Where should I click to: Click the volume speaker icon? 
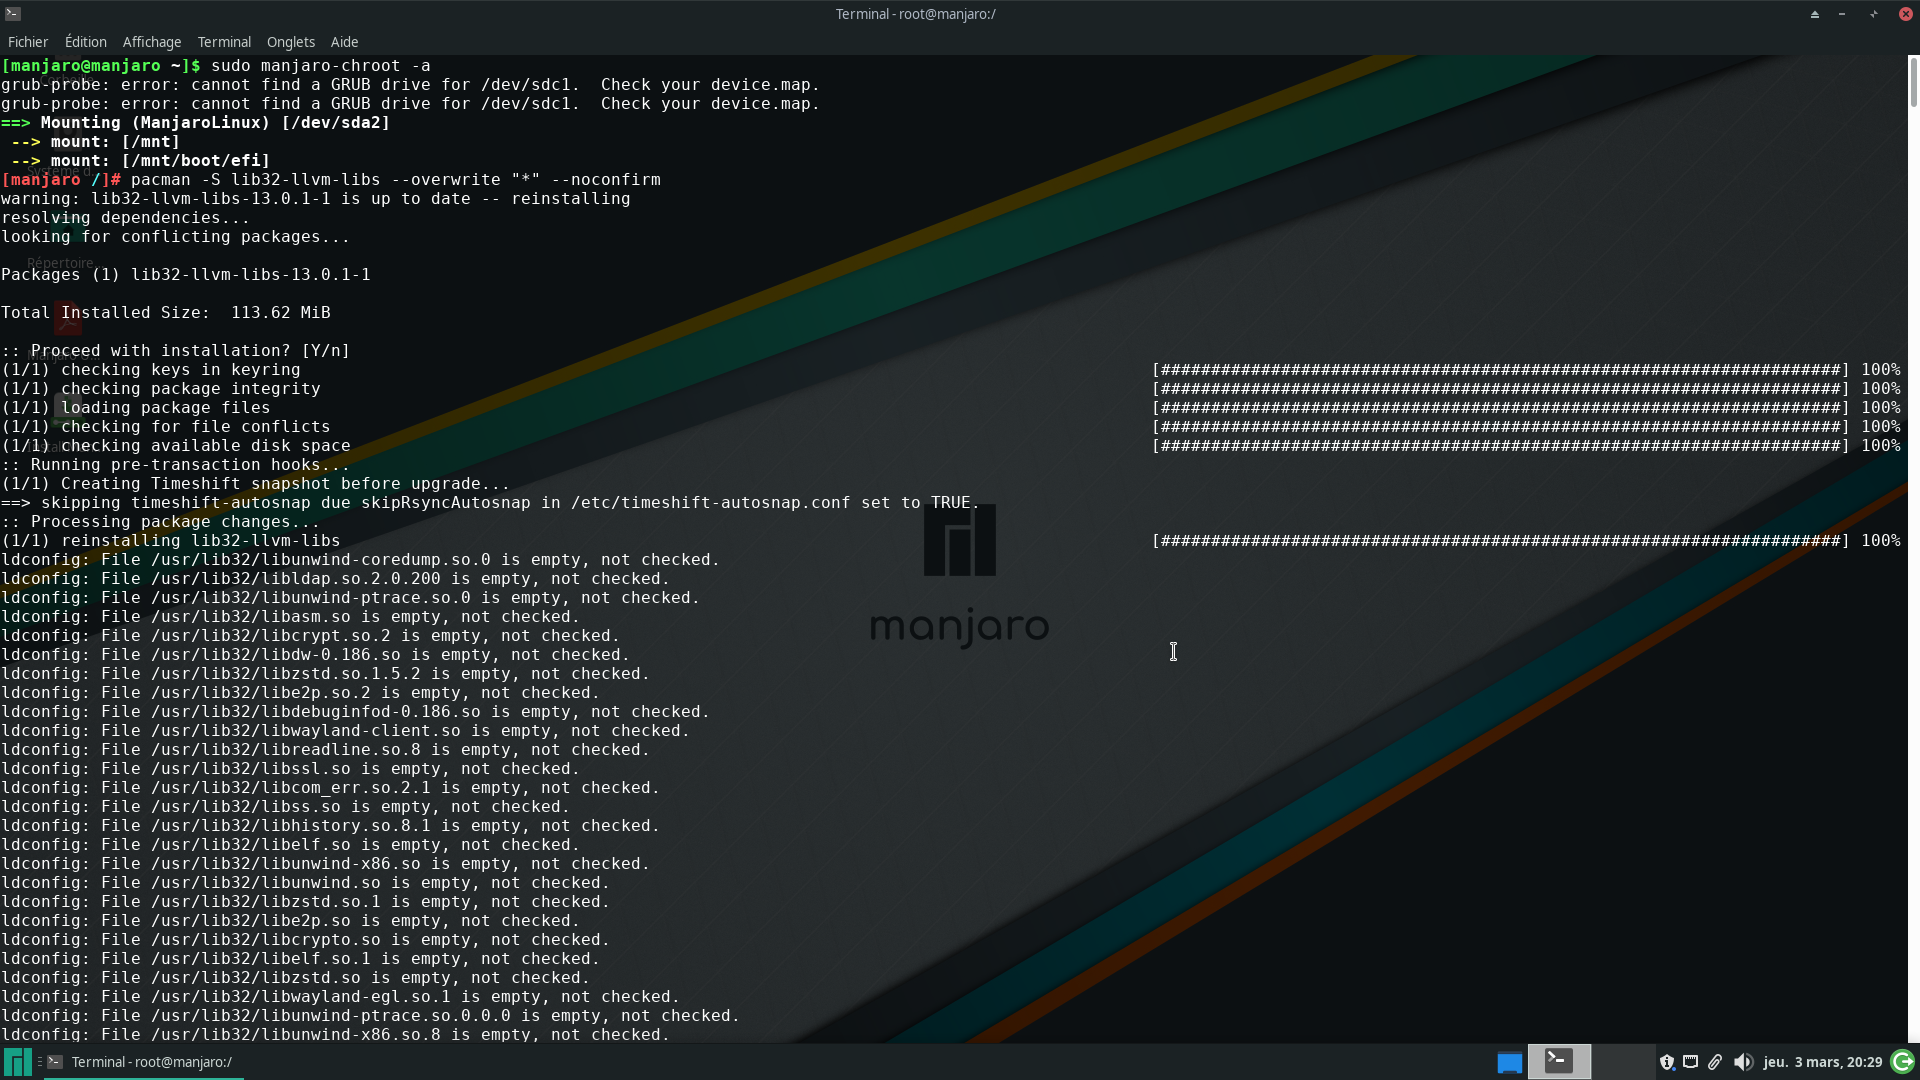(x=1743, y=1062)
